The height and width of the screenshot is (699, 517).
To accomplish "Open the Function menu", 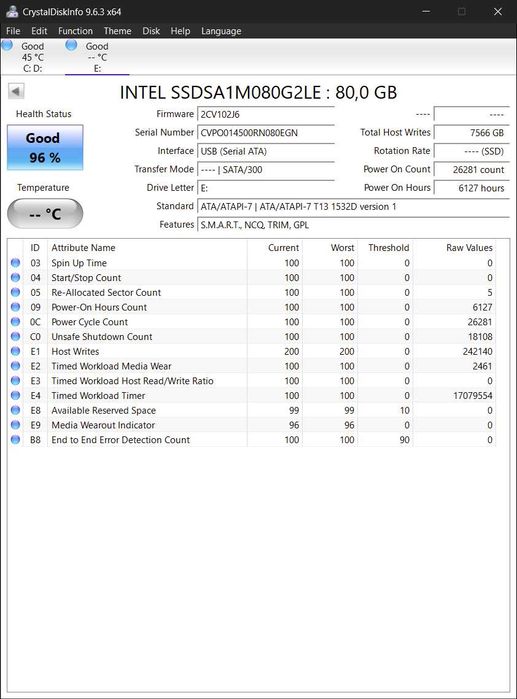I will click(75, 31).
